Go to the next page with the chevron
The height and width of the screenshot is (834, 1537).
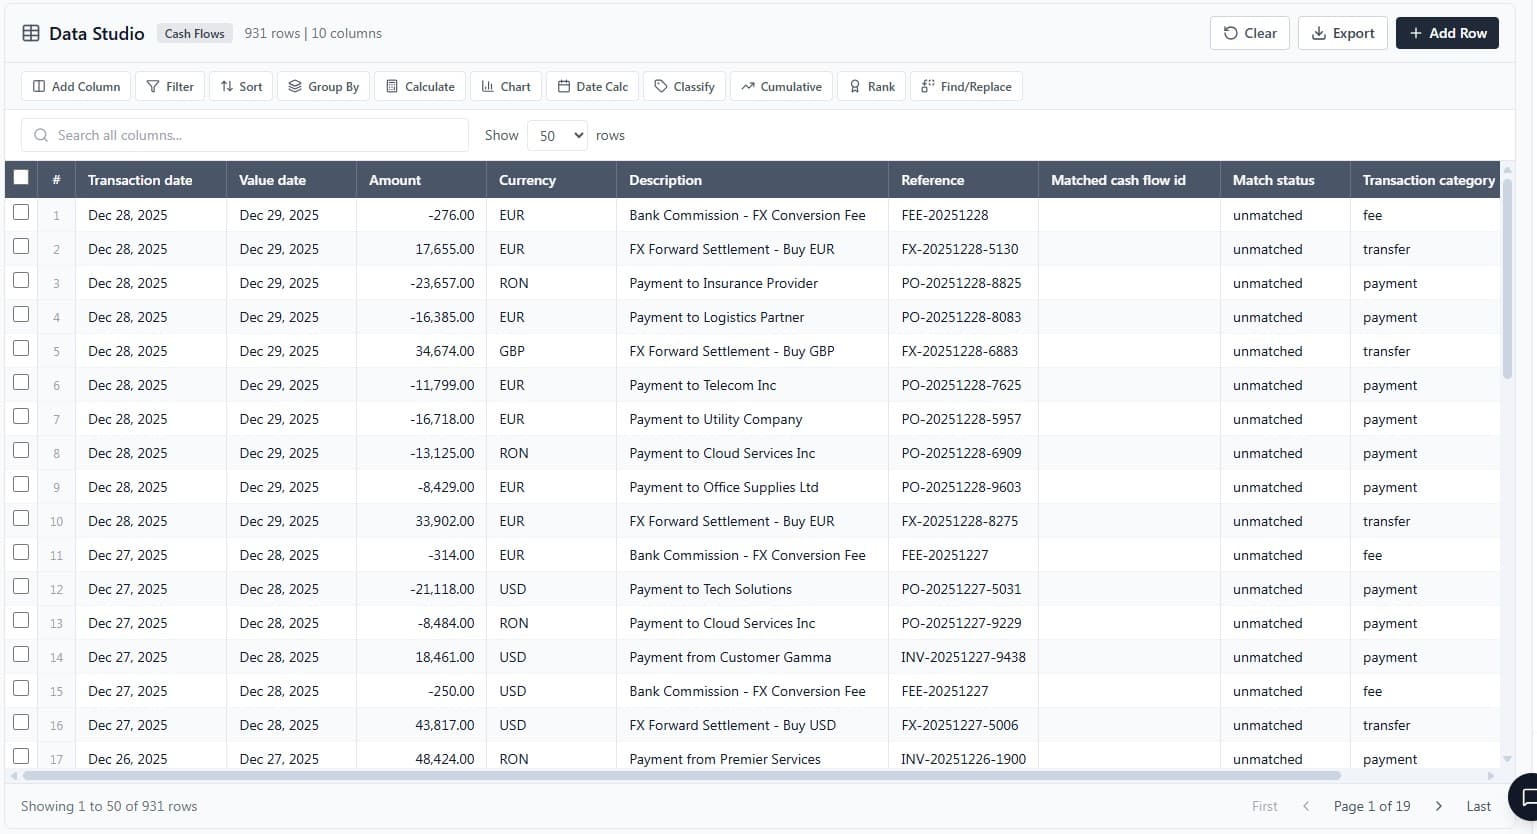click(x=1439, y=805)
